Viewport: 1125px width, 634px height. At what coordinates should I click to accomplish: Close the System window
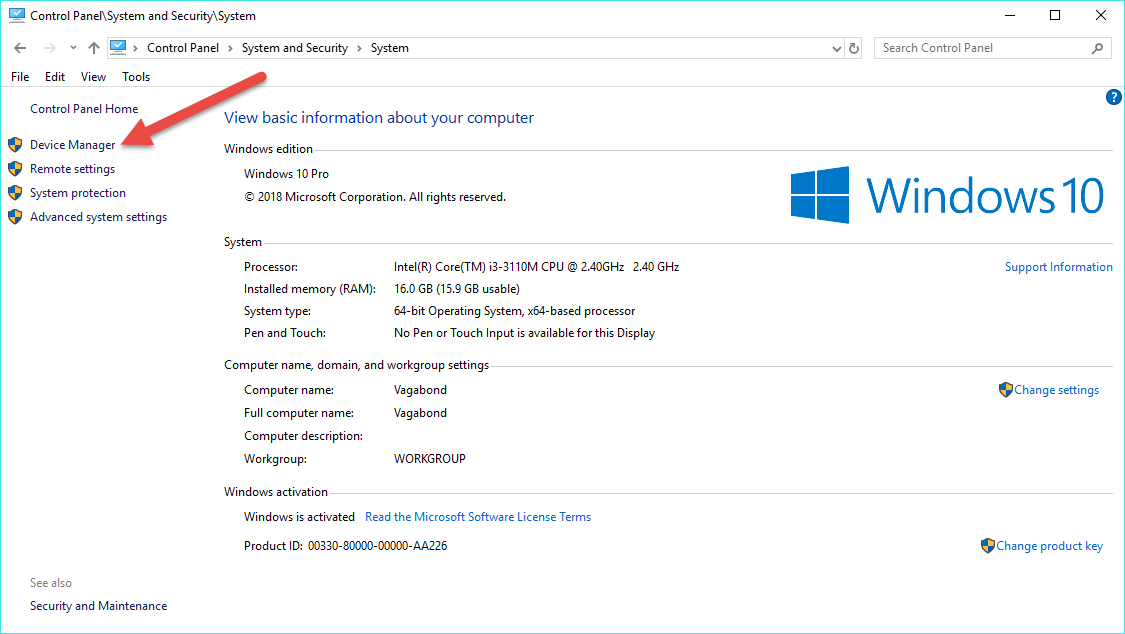(x=1101, y=15)
